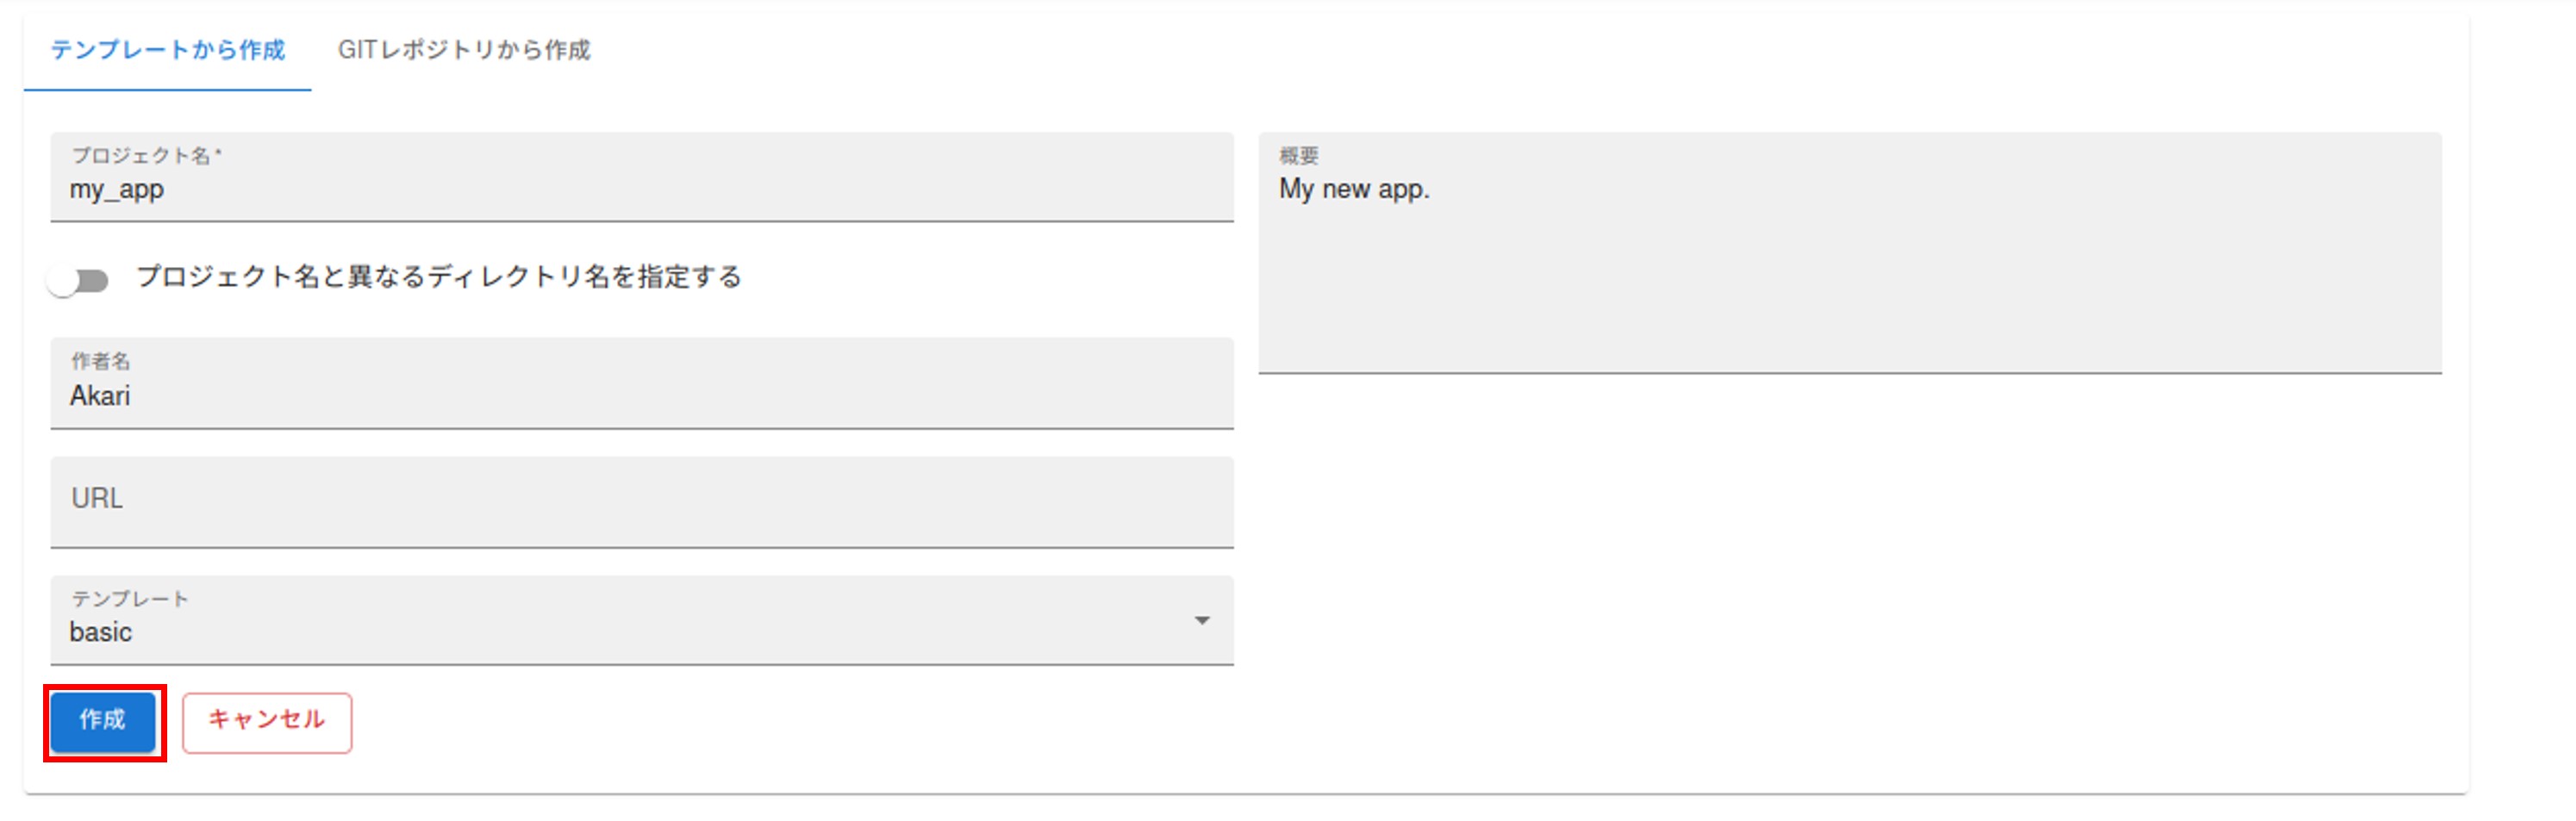Open the テンプレート select box
Viewport: 2576px width, 821px height.
pyautogui.click(x=640, y=620)
